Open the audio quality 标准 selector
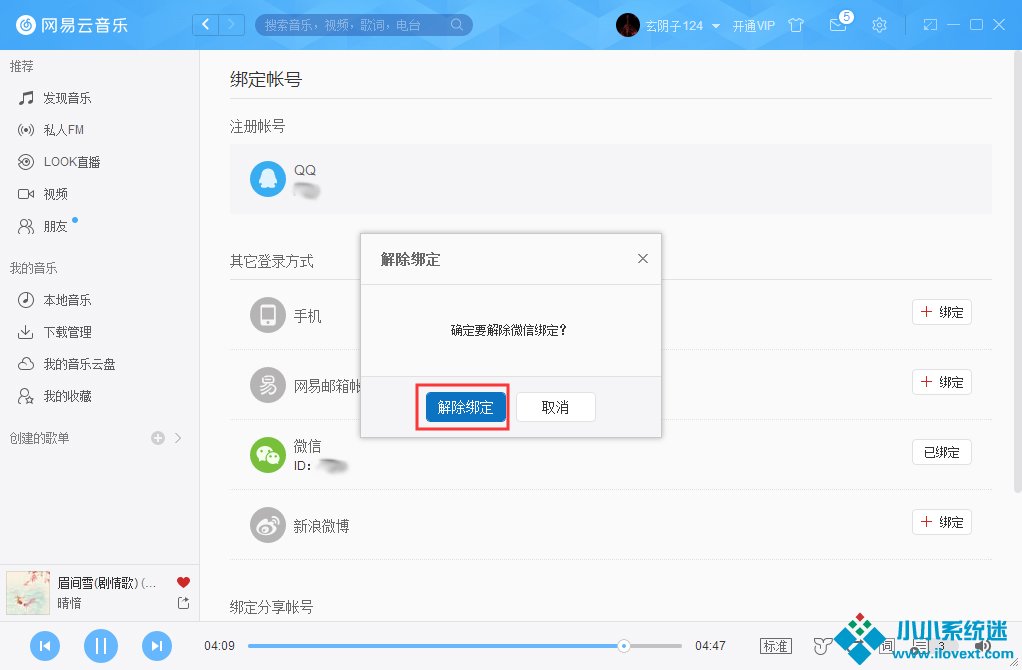1022x670 pixels. 776,646
